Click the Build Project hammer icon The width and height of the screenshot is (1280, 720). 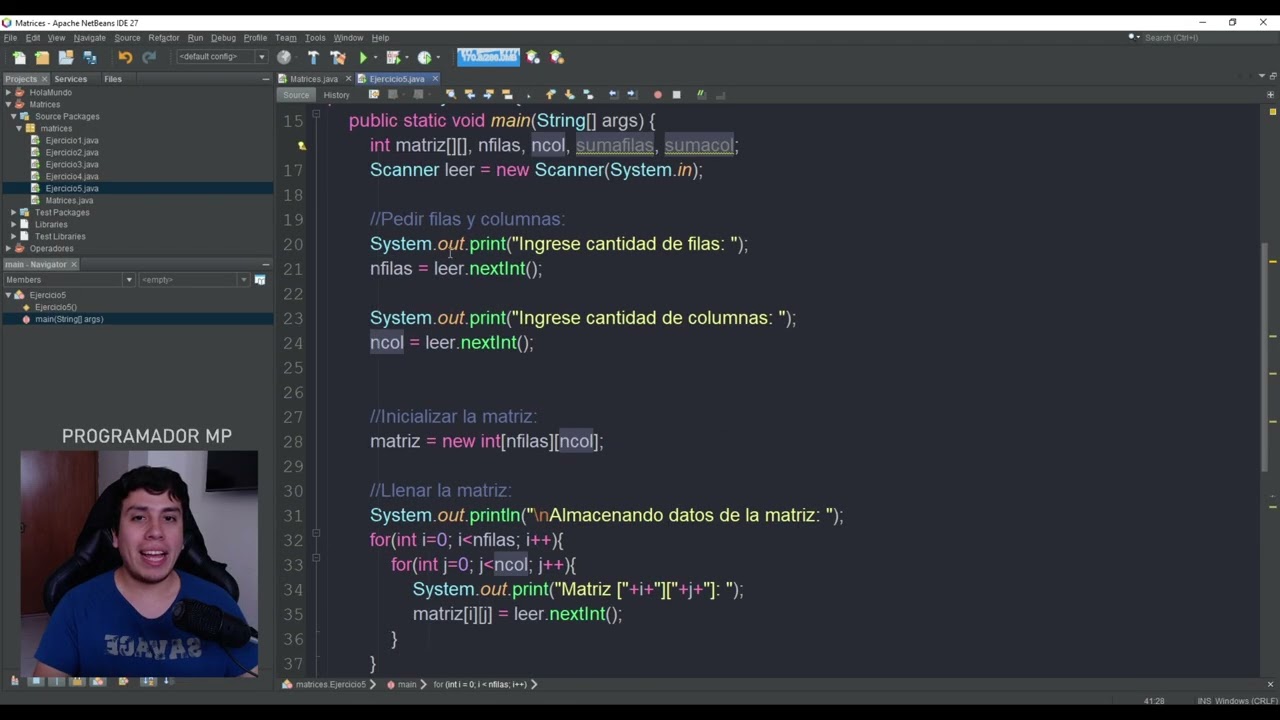(x=313, y=57)
